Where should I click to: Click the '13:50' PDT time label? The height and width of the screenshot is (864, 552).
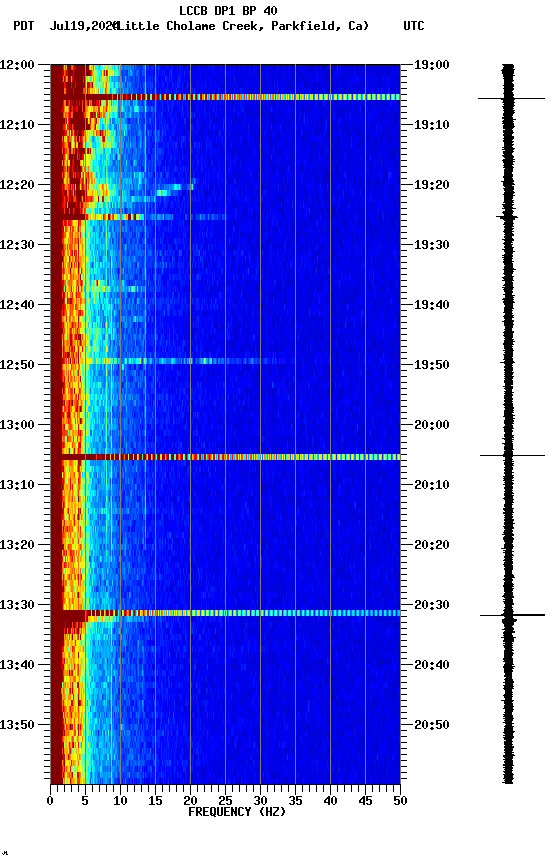click(x=17, y=725)
